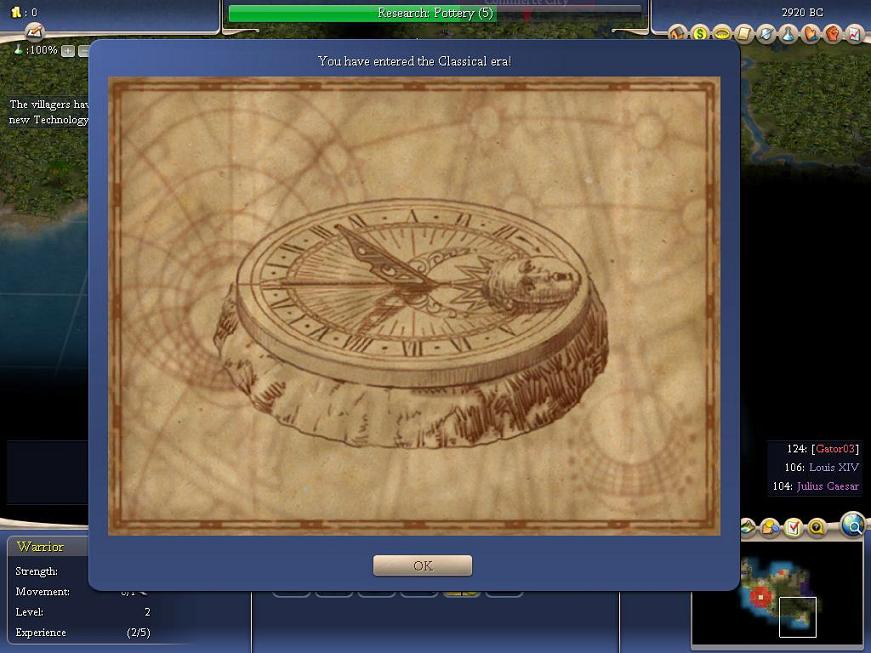Open the yellow question bubble icon

(x=817, y=526)
